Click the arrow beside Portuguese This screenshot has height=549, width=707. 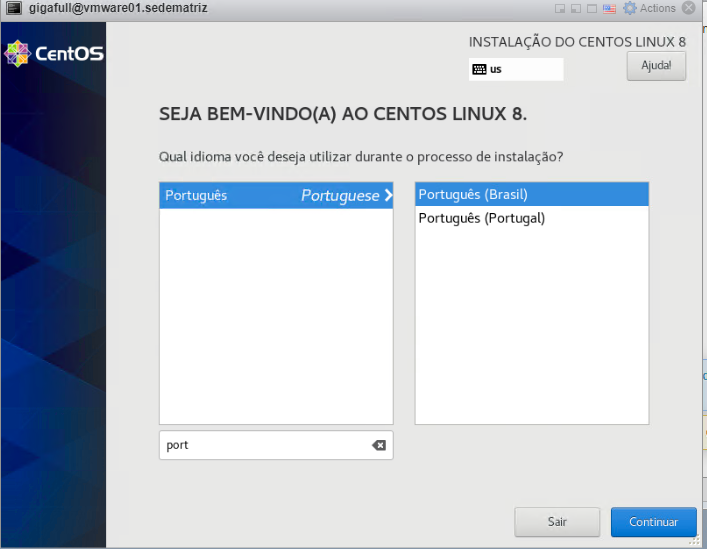388,196
